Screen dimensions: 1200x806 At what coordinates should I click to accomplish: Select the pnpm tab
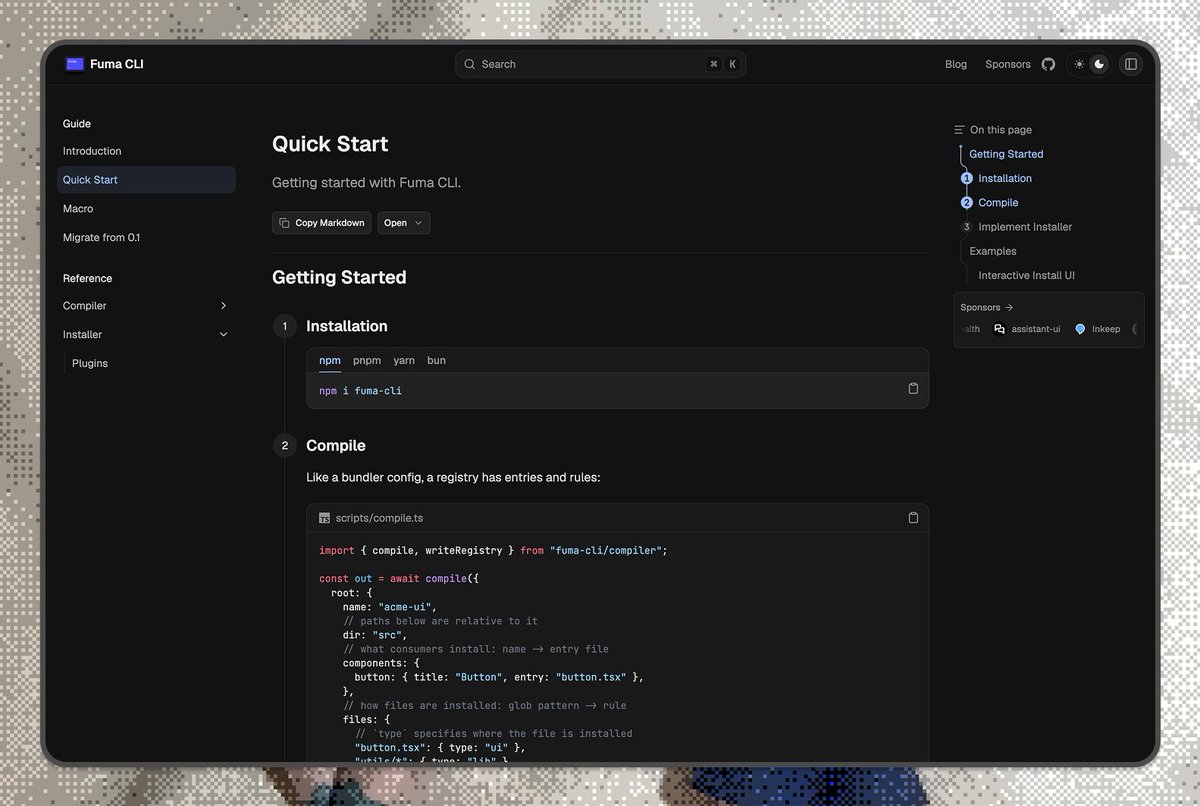[367, 360]
